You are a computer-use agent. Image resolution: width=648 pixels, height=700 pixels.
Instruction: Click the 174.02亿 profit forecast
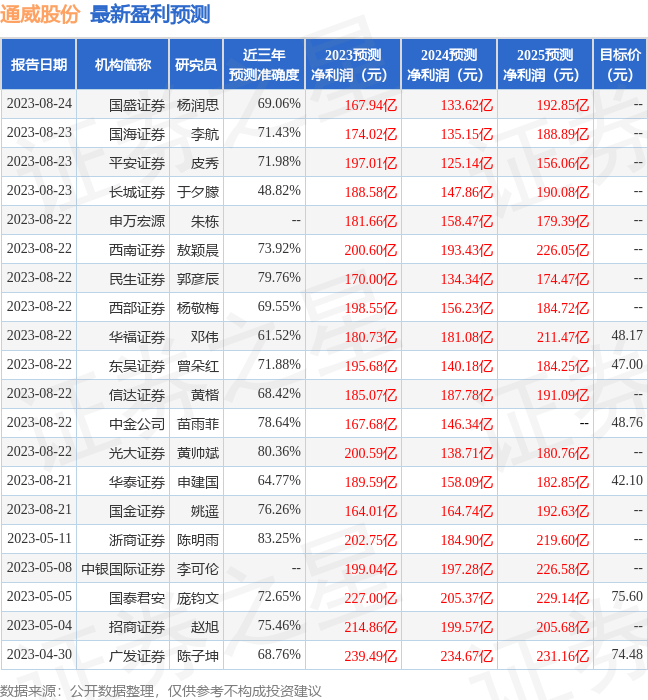tap(371, 134)
